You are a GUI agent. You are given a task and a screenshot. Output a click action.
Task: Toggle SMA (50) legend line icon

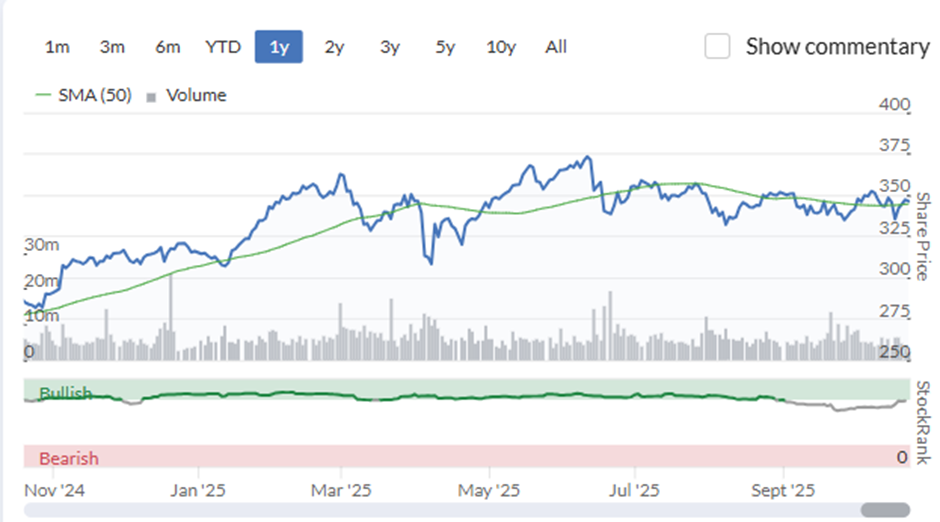pos(43,95)
